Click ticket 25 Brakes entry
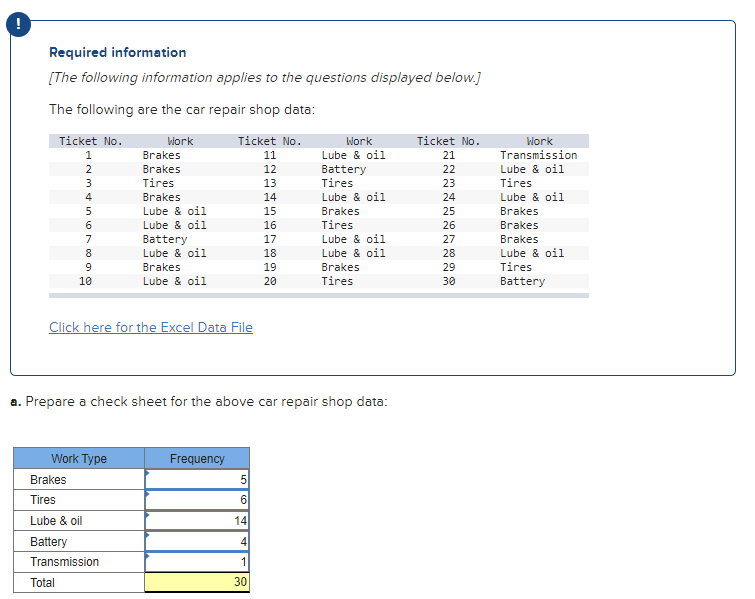Screen dimensions: 755x599 pyautogui.click(x=519, y=211)
